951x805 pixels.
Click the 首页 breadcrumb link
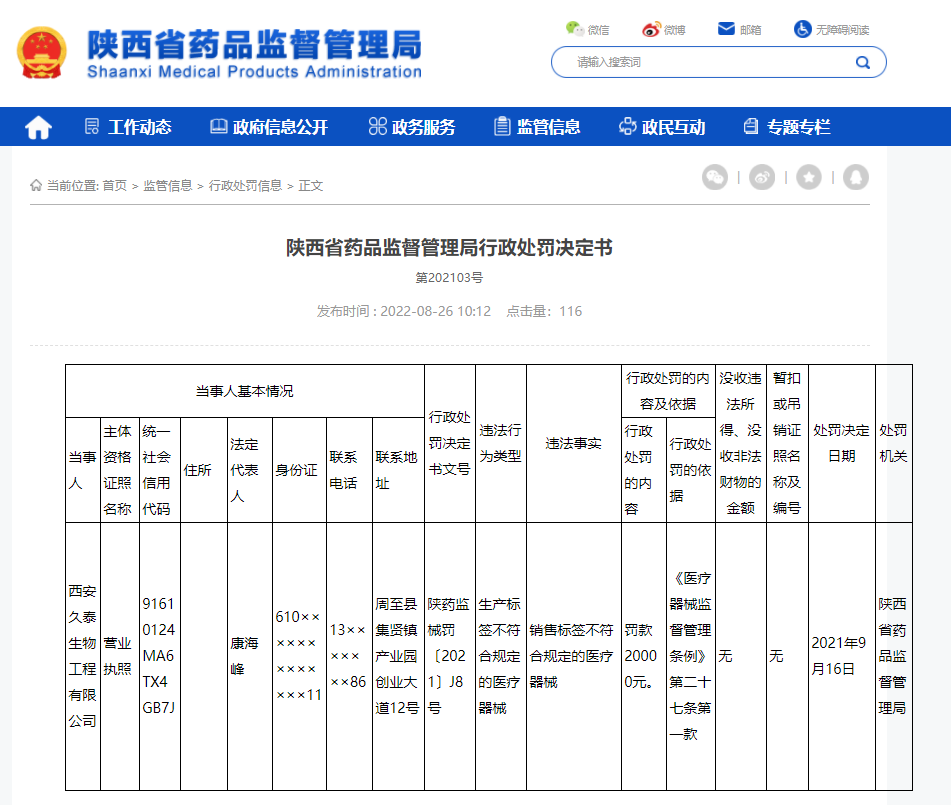coord(115,186)
